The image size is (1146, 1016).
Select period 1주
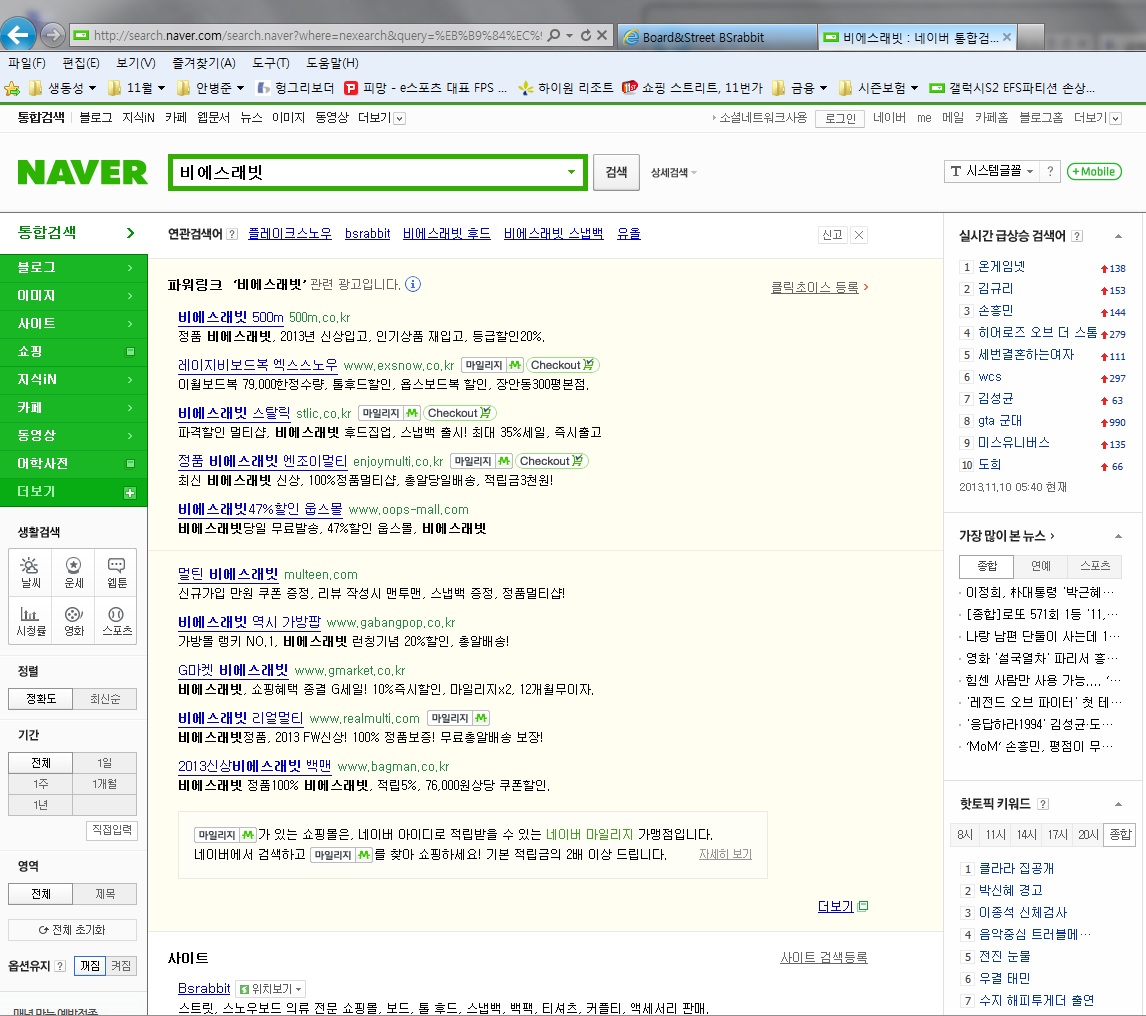tap(41, 784)
